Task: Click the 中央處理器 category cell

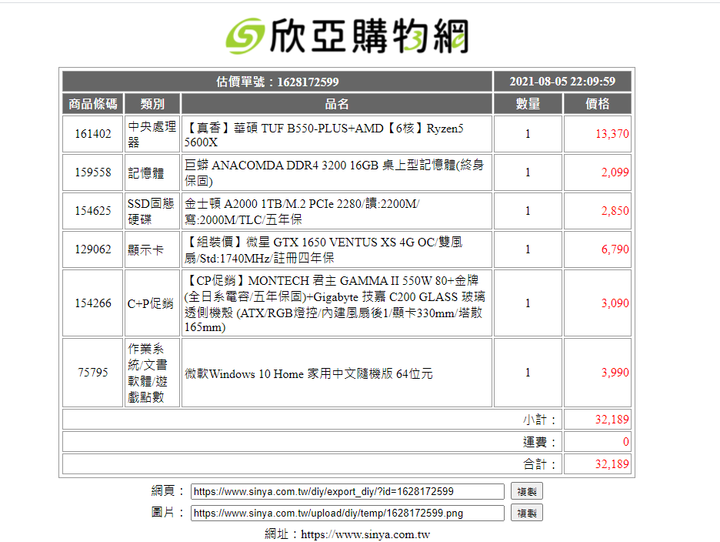Action: coord(152,134)
